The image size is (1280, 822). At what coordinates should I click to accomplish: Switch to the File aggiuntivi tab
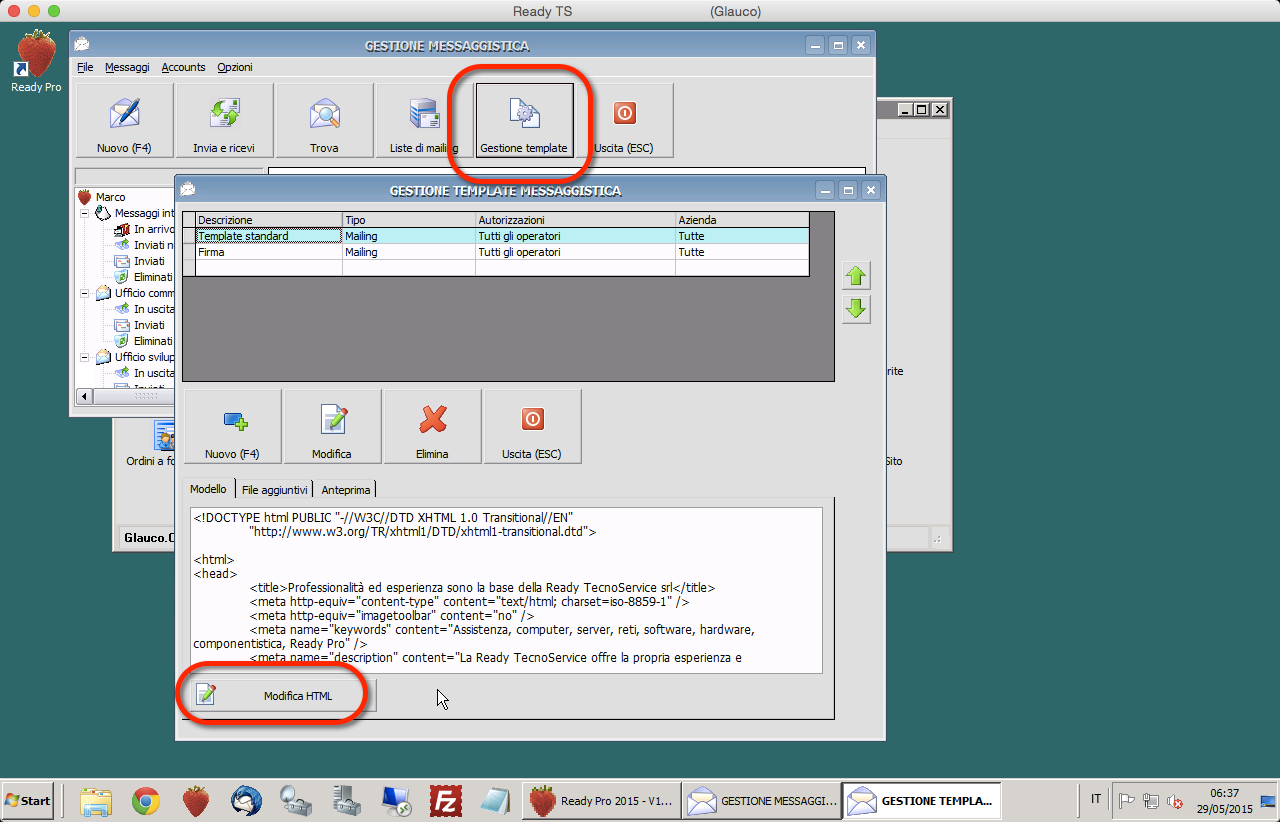(275, 490)
